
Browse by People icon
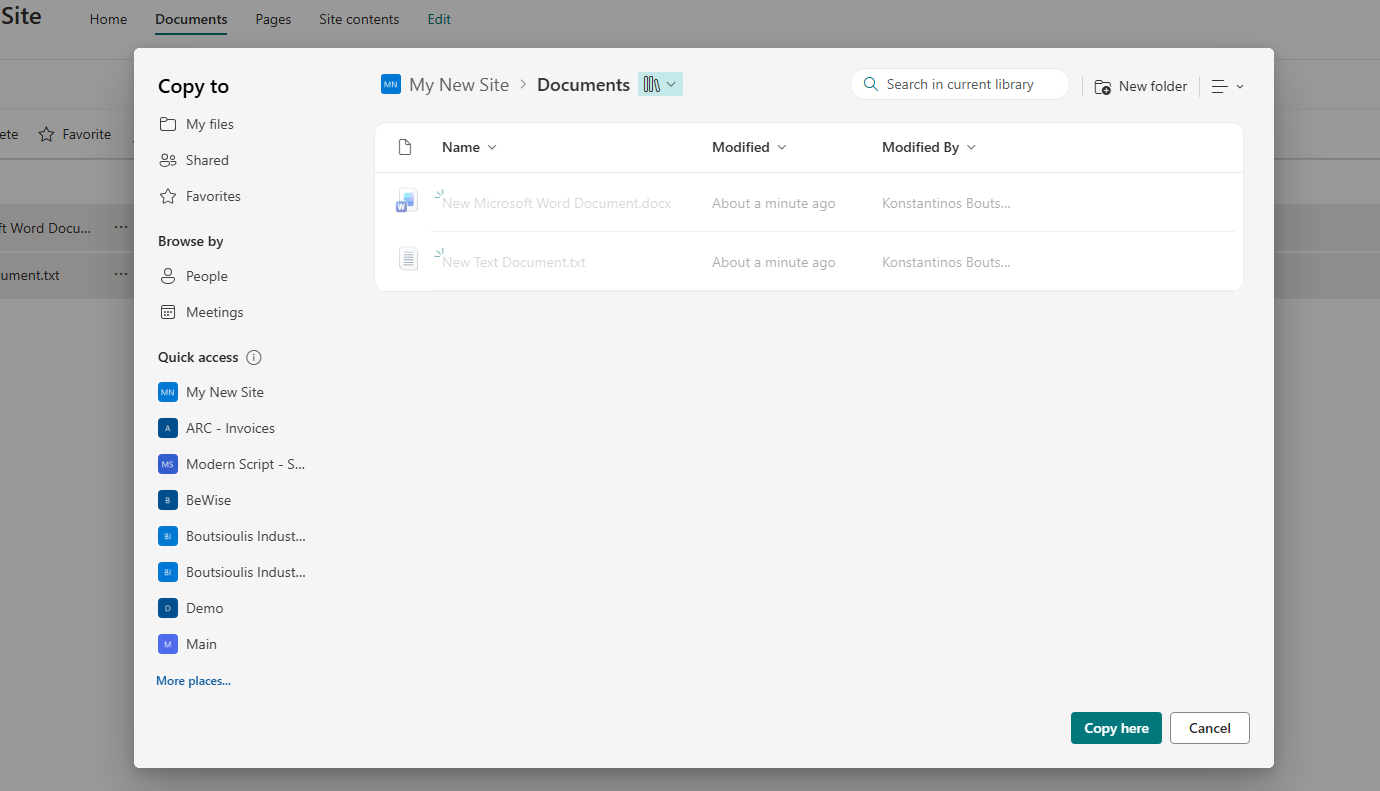[x=168, y=276]
